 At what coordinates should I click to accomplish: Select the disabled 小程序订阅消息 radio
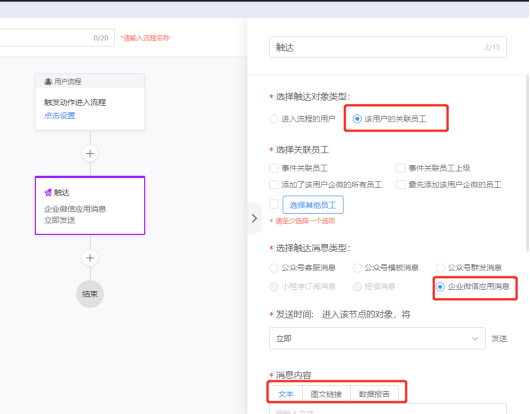coord(273,287)
